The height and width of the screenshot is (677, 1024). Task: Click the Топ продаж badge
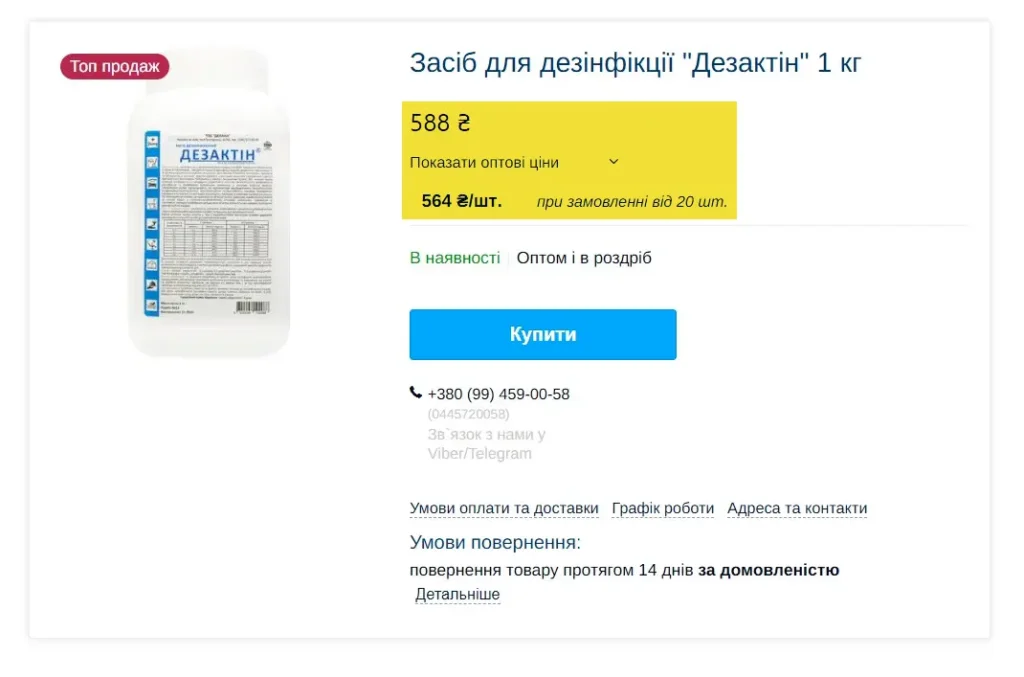pyautogui.click(x=115, y=67)
